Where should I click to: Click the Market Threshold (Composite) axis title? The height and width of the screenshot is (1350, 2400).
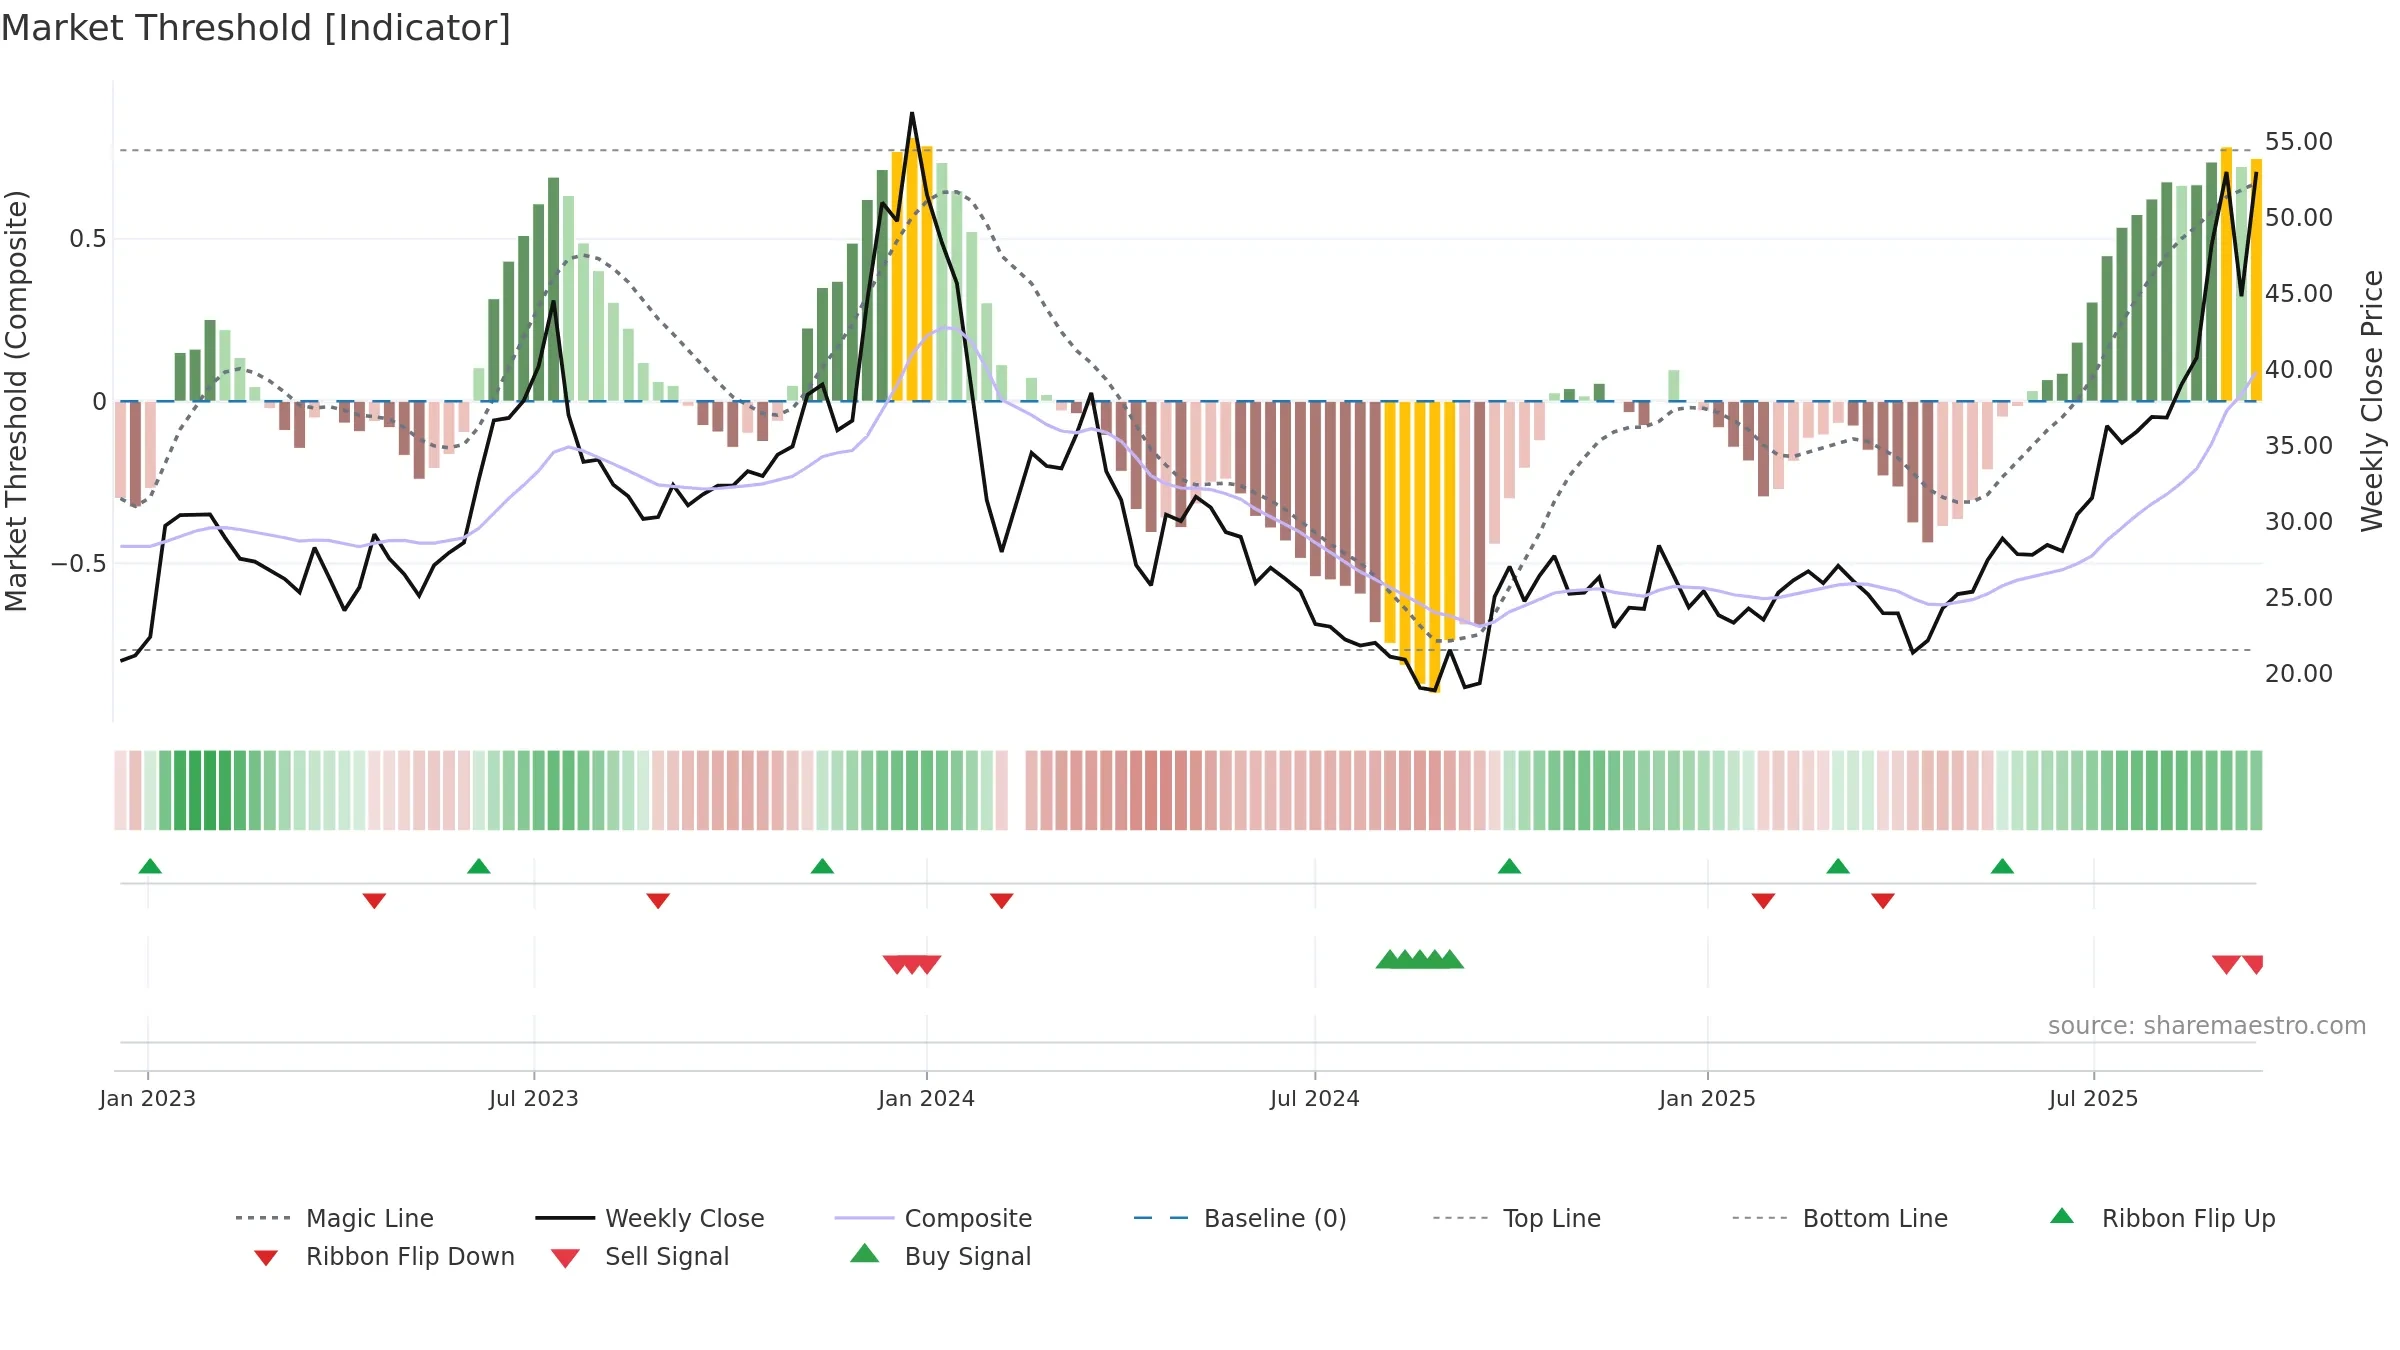(16, 400)
